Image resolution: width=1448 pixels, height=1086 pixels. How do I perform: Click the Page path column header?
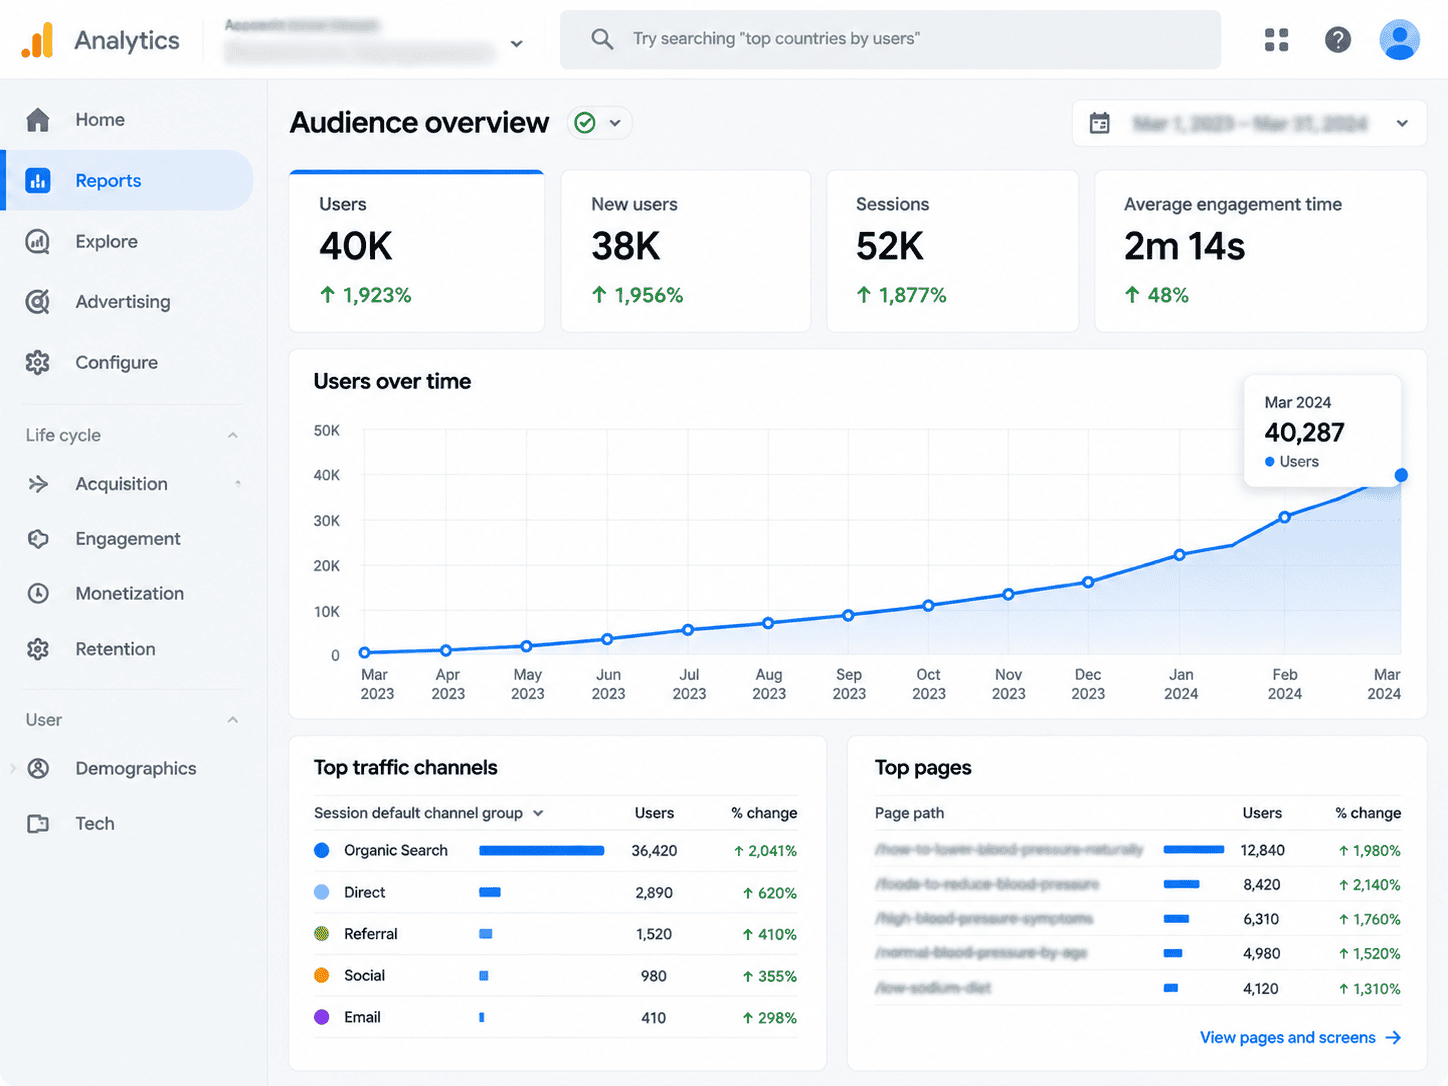910,813
